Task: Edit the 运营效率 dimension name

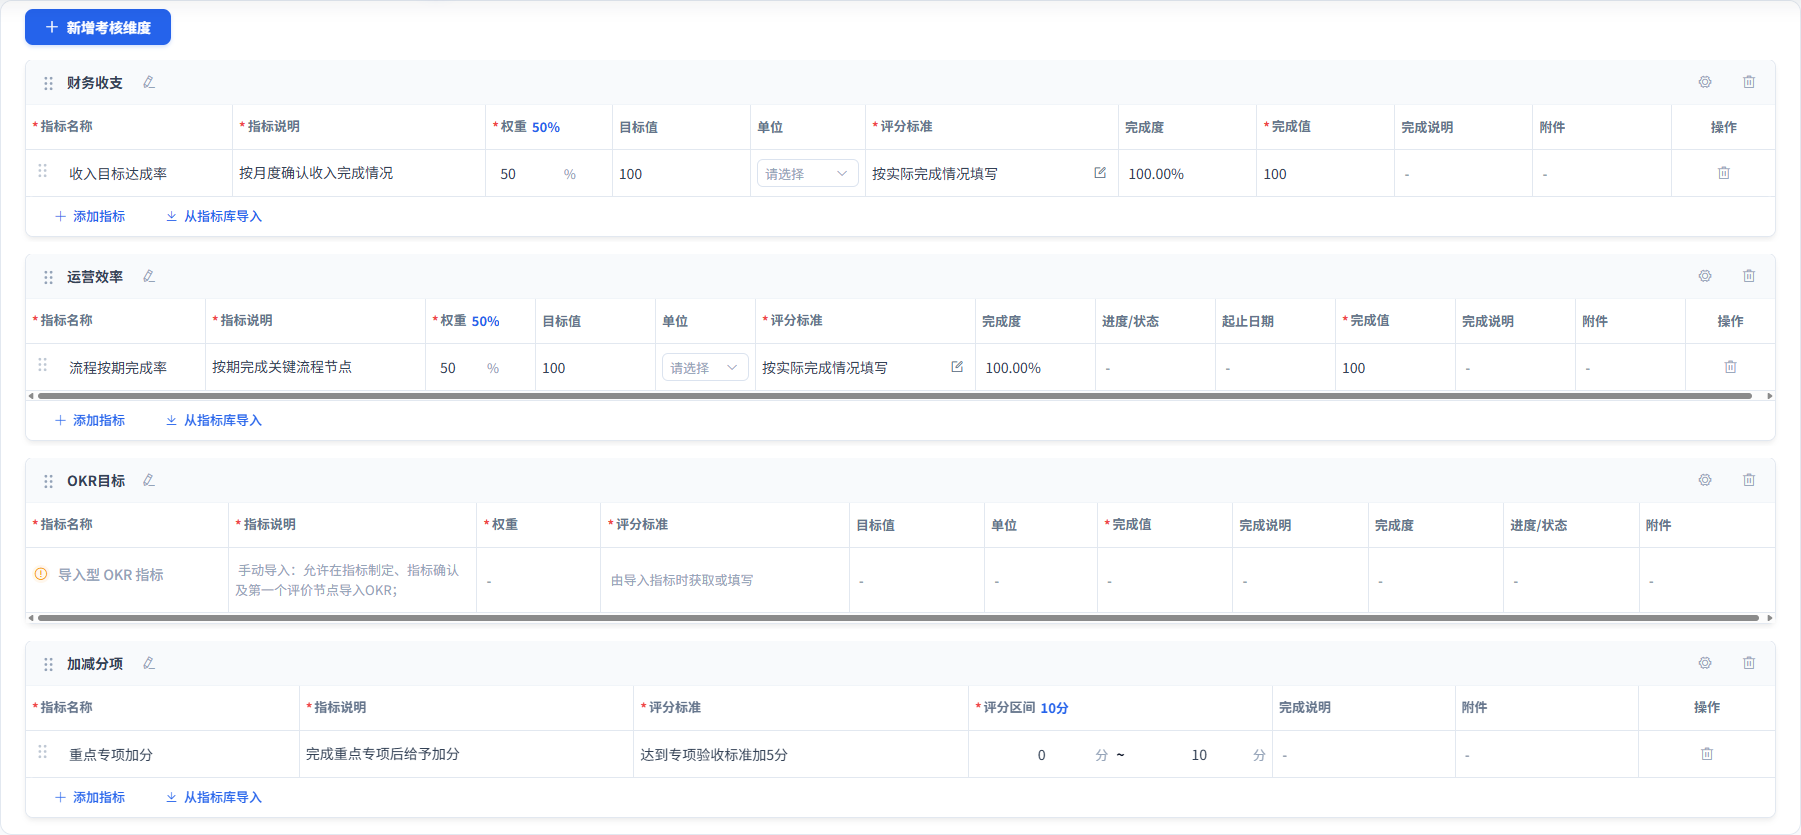Action: coord(149,276)
